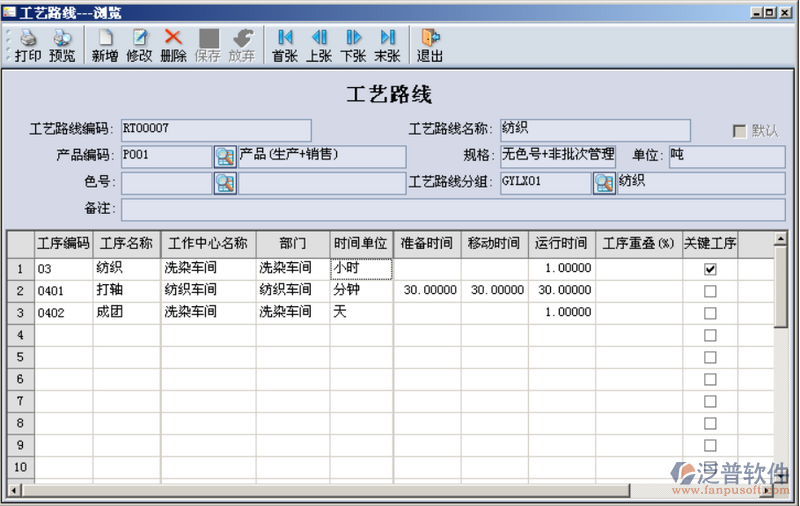This screenshot has height=506, width=800.
Task: Go to first record with 首张
Action: 285,46
